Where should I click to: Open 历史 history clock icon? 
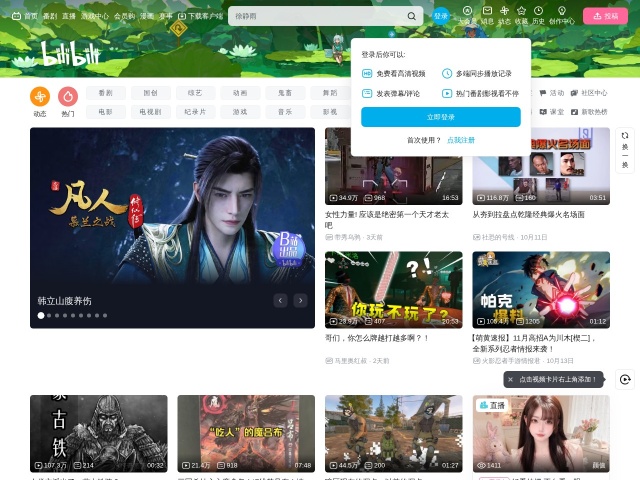pyautogui.click(x=538, y=11)
